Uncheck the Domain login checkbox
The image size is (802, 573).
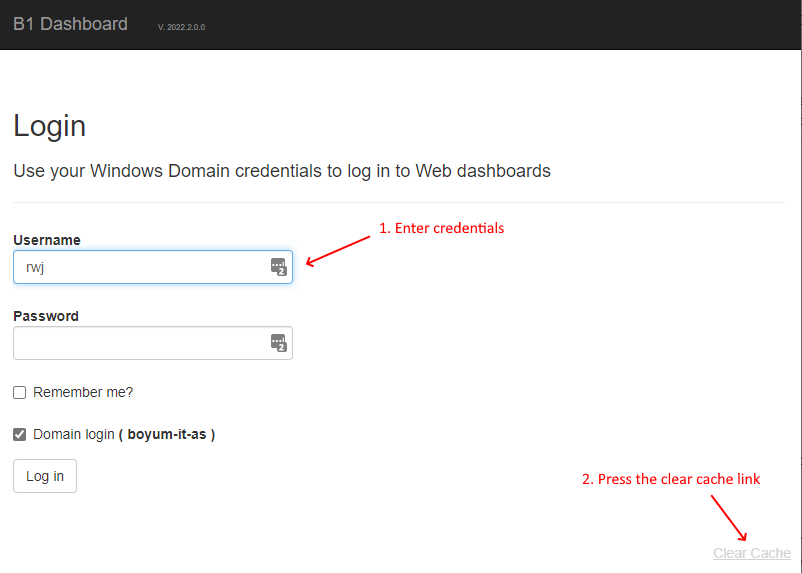pyautogui.click(x=19, y=434)
